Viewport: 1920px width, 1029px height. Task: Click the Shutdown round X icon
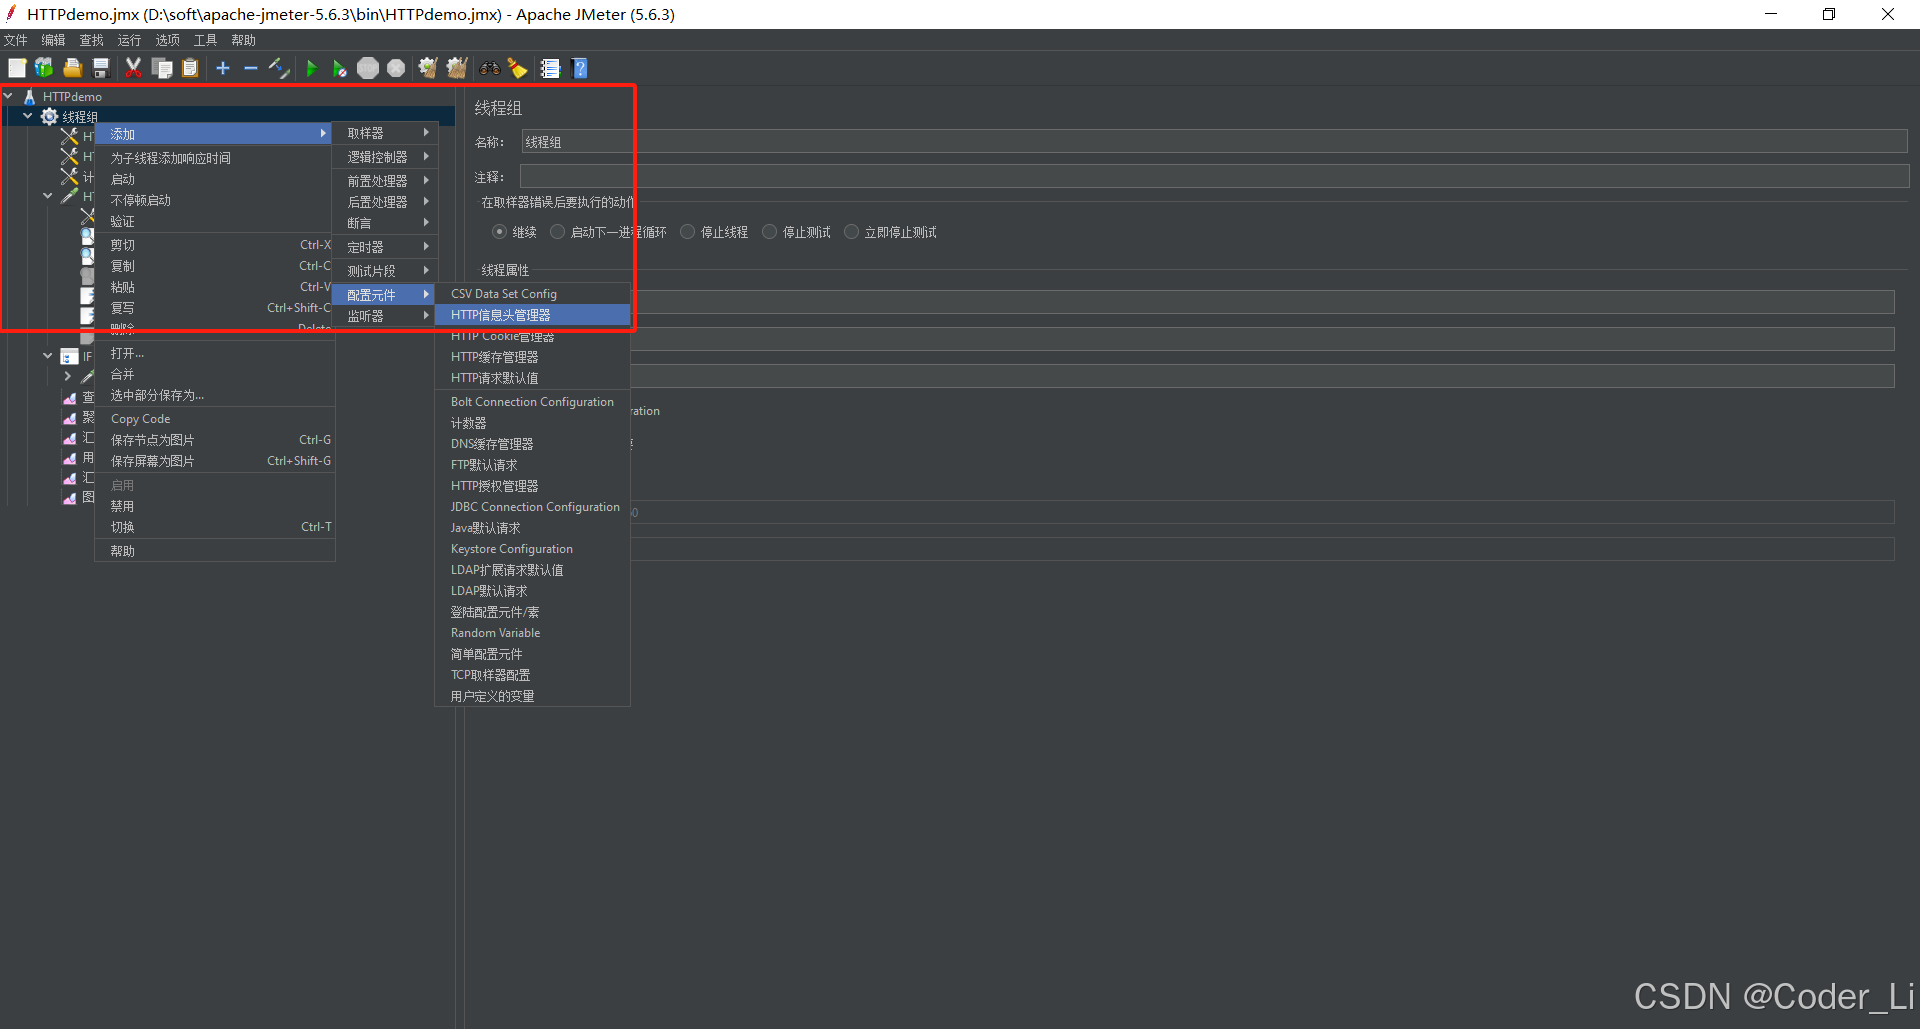[x=396, y=68]
